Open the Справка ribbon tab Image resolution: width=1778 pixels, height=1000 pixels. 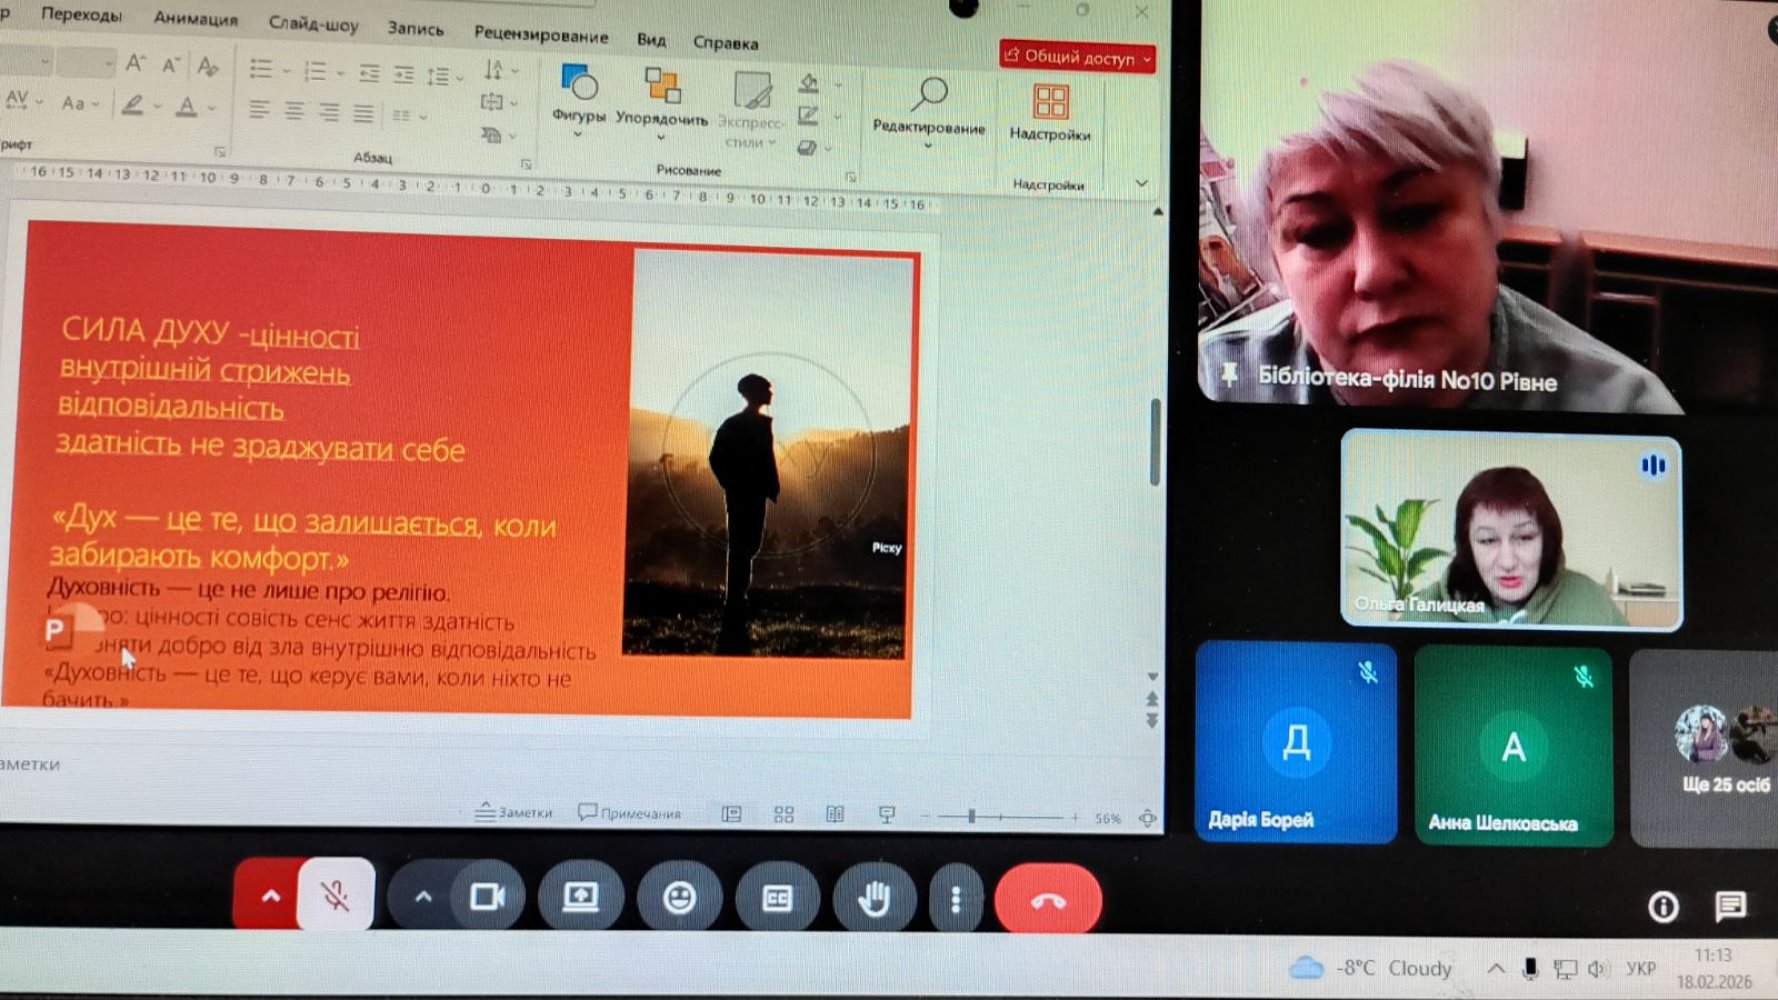click(725, 43)
